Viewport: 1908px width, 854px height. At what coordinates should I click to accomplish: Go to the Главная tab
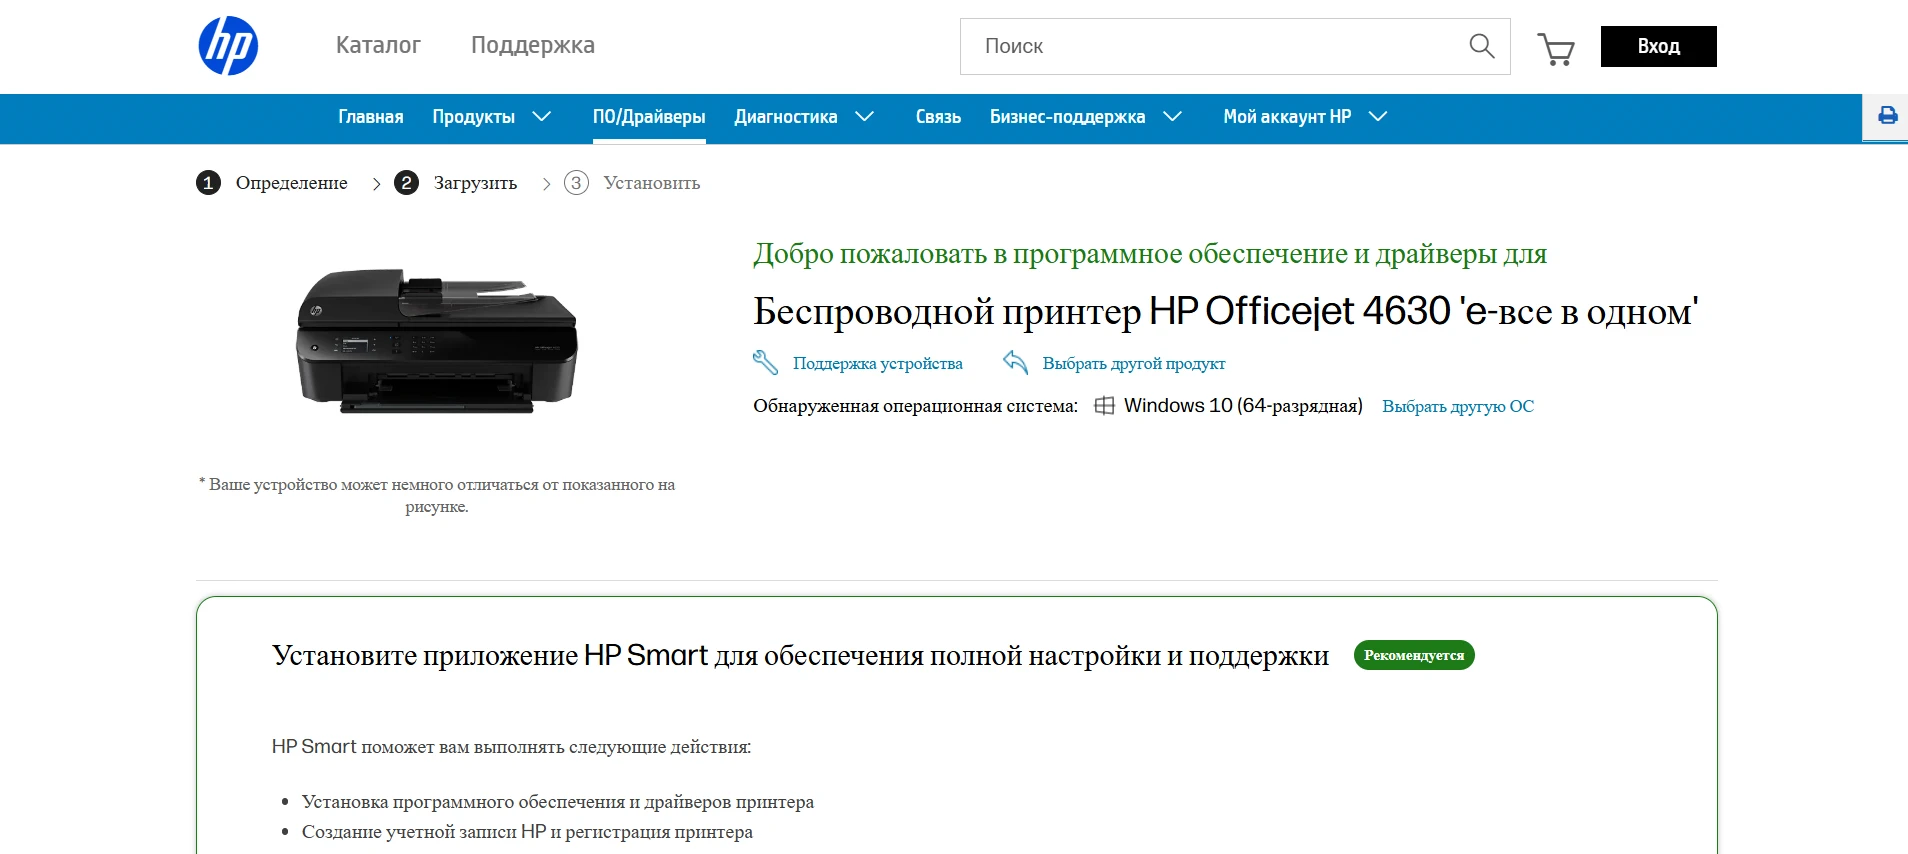[370, 117]
